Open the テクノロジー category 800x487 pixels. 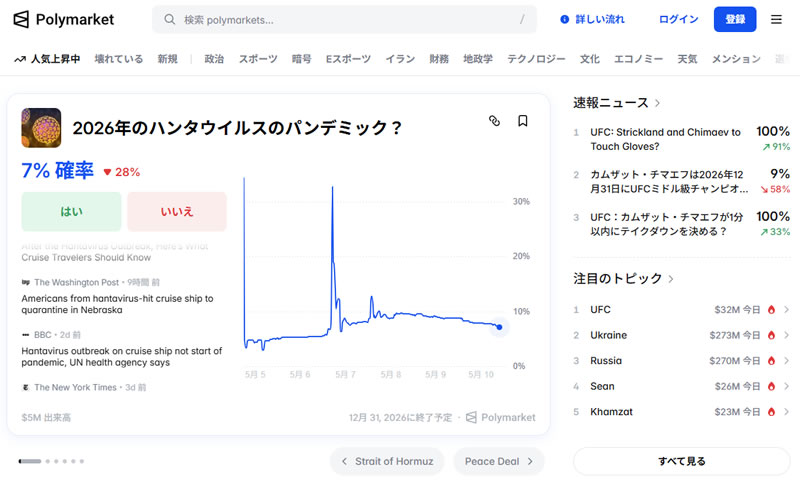pyautogui.click(x=536, y=59)
